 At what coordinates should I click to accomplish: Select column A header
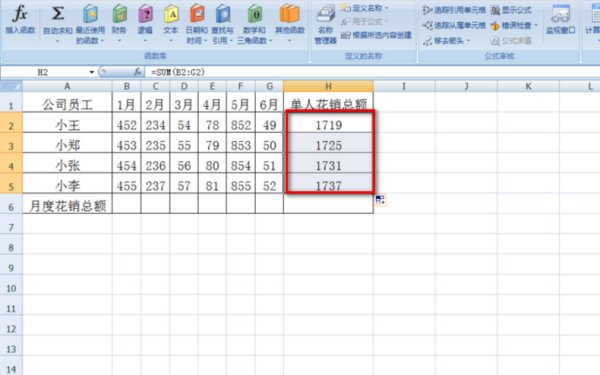(67, 86)
